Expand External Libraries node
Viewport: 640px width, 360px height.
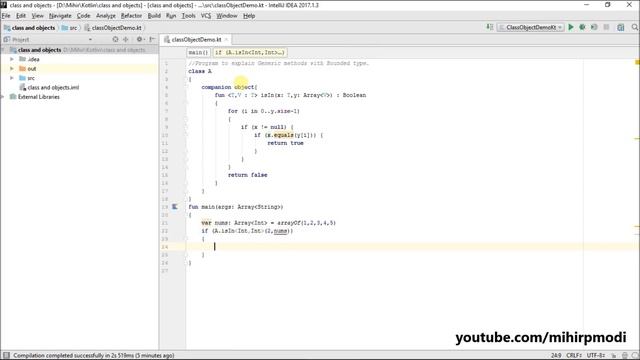(x=3, y=97)
